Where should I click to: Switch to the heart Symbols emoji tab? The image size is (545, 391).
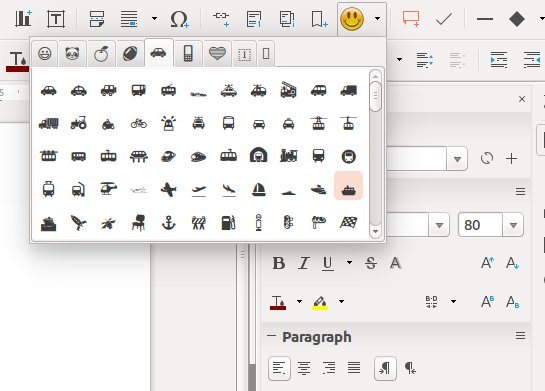coord(217,54)
